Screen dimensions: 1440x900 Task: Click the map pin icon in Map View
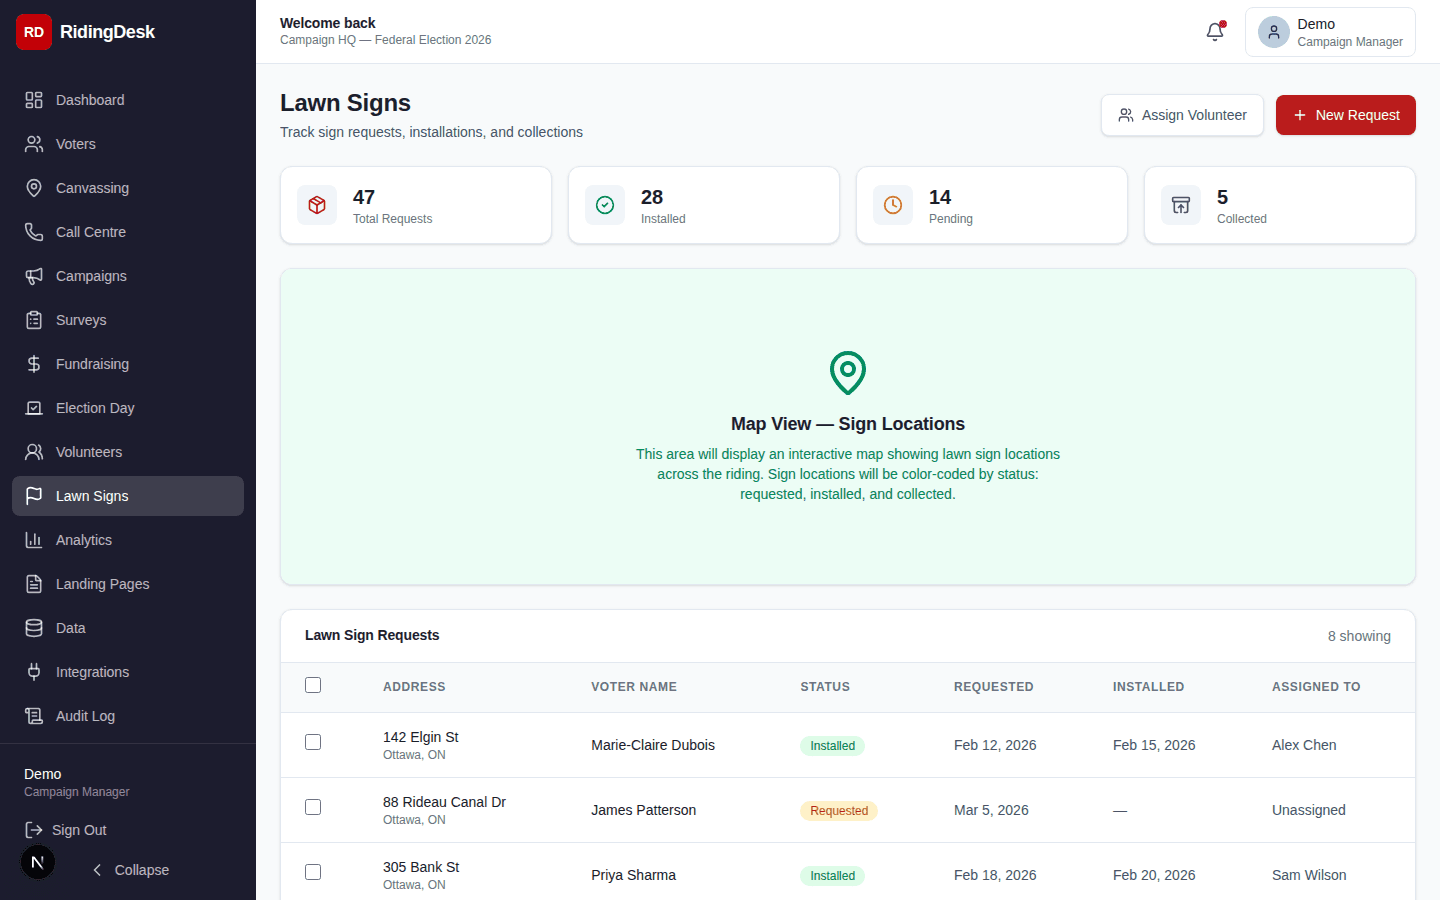pyautogui.click(x=848, y=373)
